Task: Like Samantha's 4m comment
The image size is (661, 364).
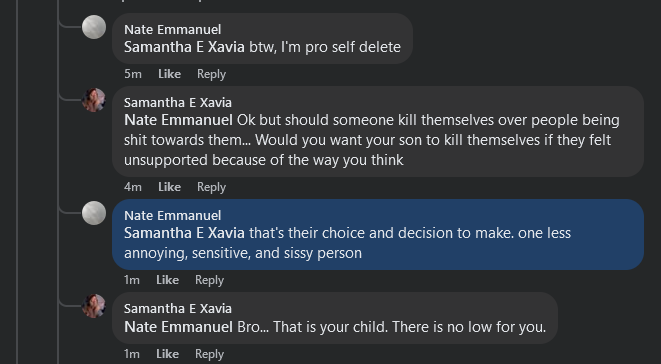Action: [x=169, y=187]
